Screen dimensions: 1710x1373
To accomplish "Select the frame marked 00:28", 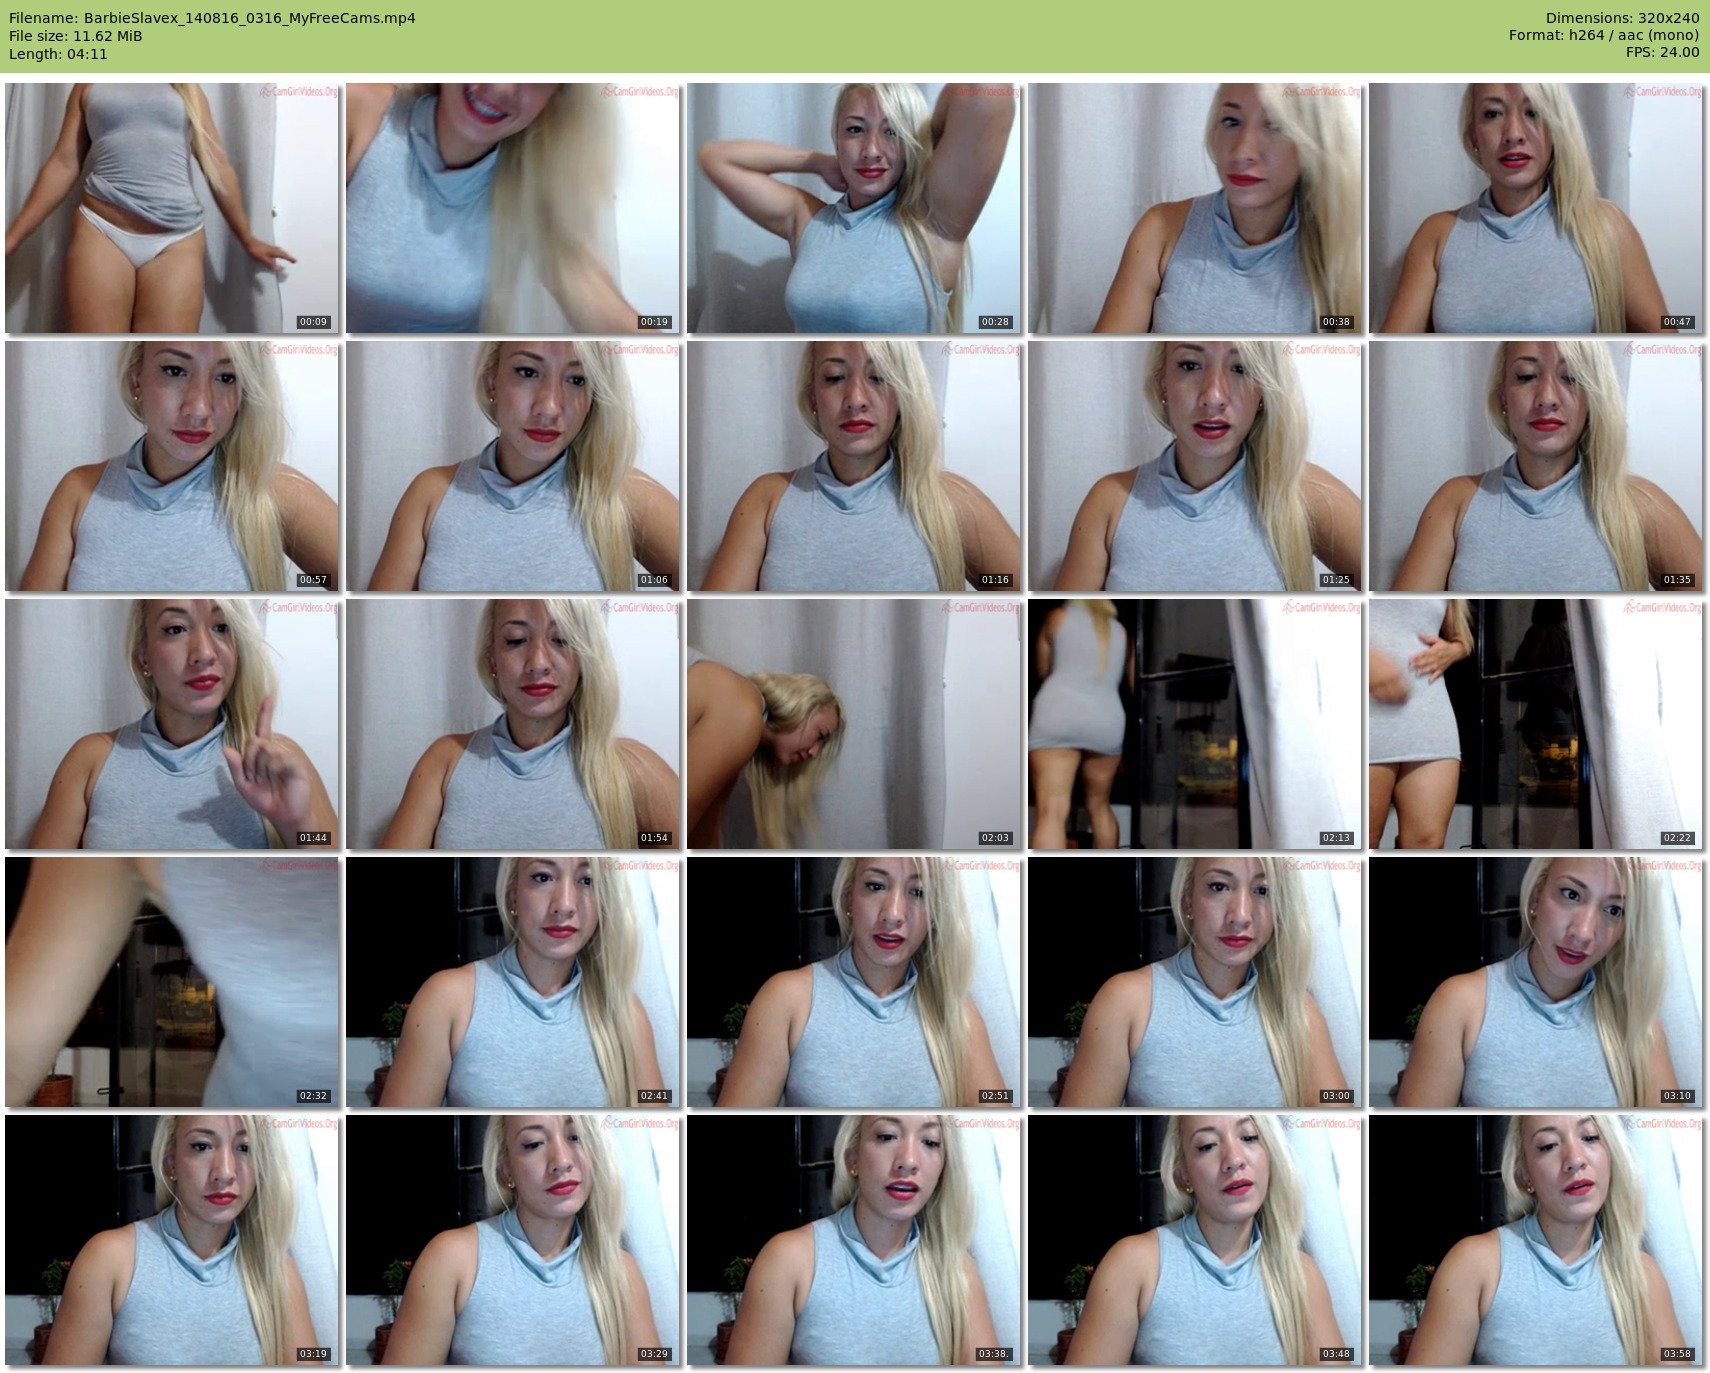I will click(x=853, y=207).
